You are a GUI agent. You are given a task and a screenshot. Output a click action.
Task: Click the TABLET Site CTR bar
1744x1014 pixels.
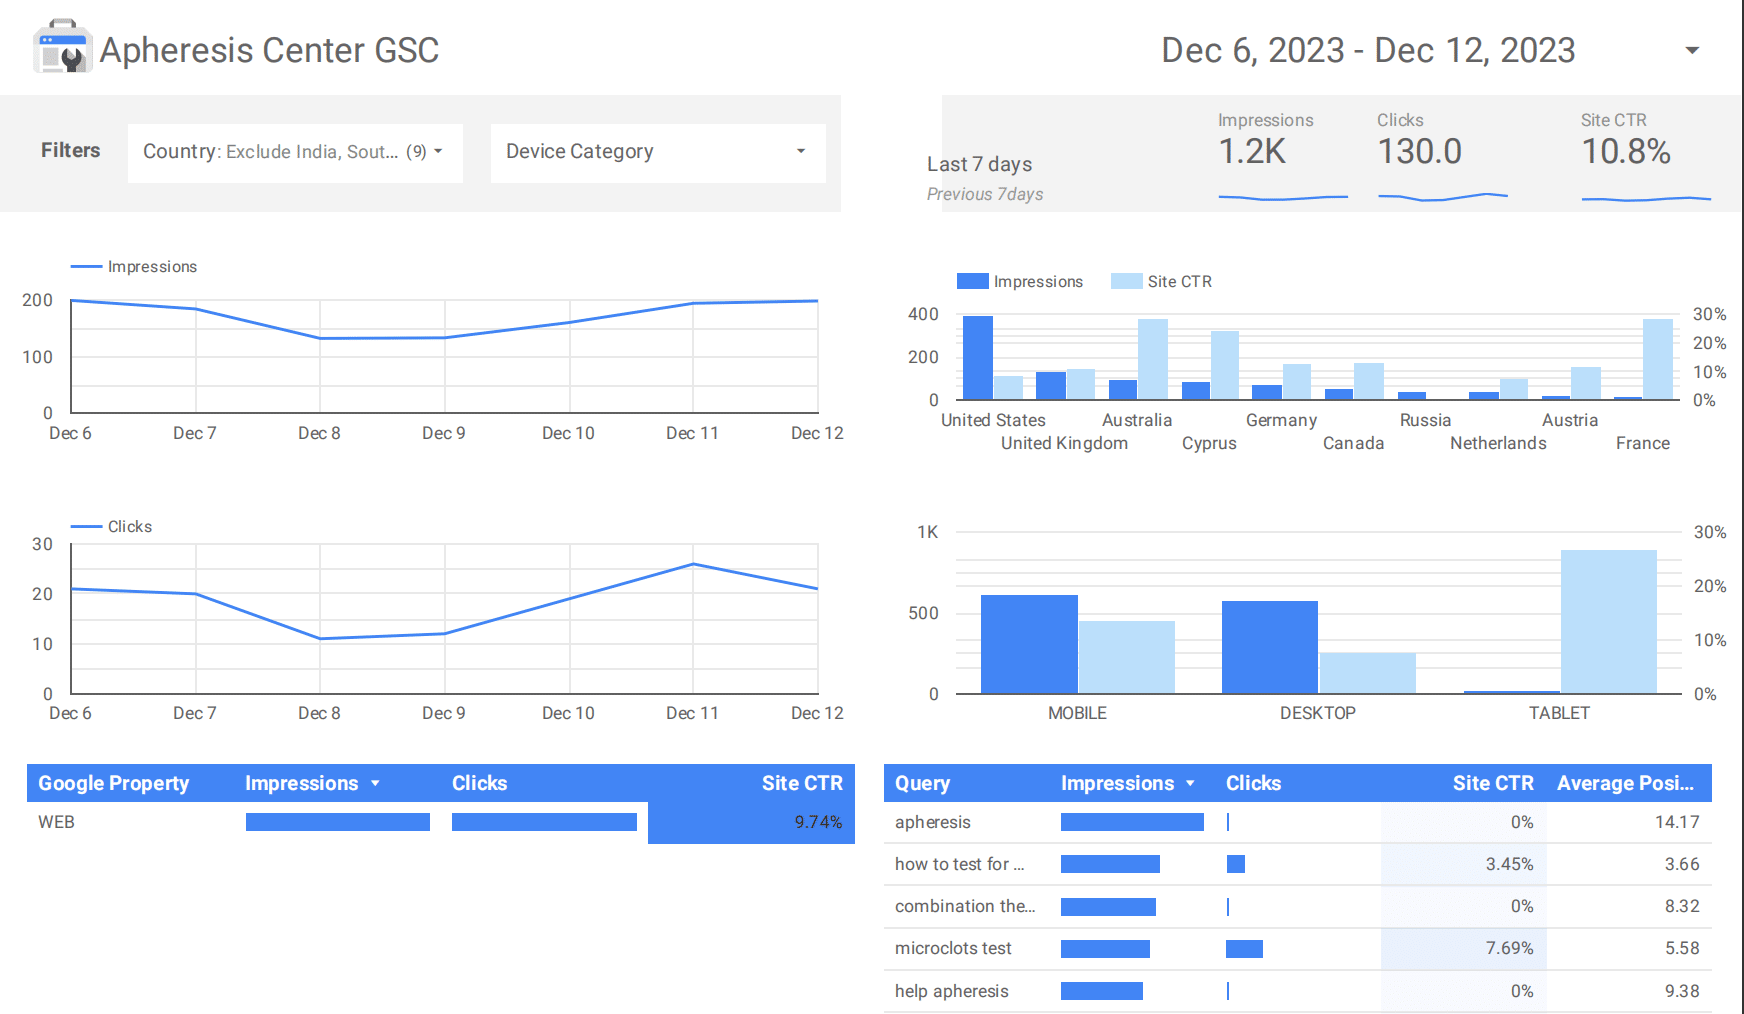(x=1609, y=621)
